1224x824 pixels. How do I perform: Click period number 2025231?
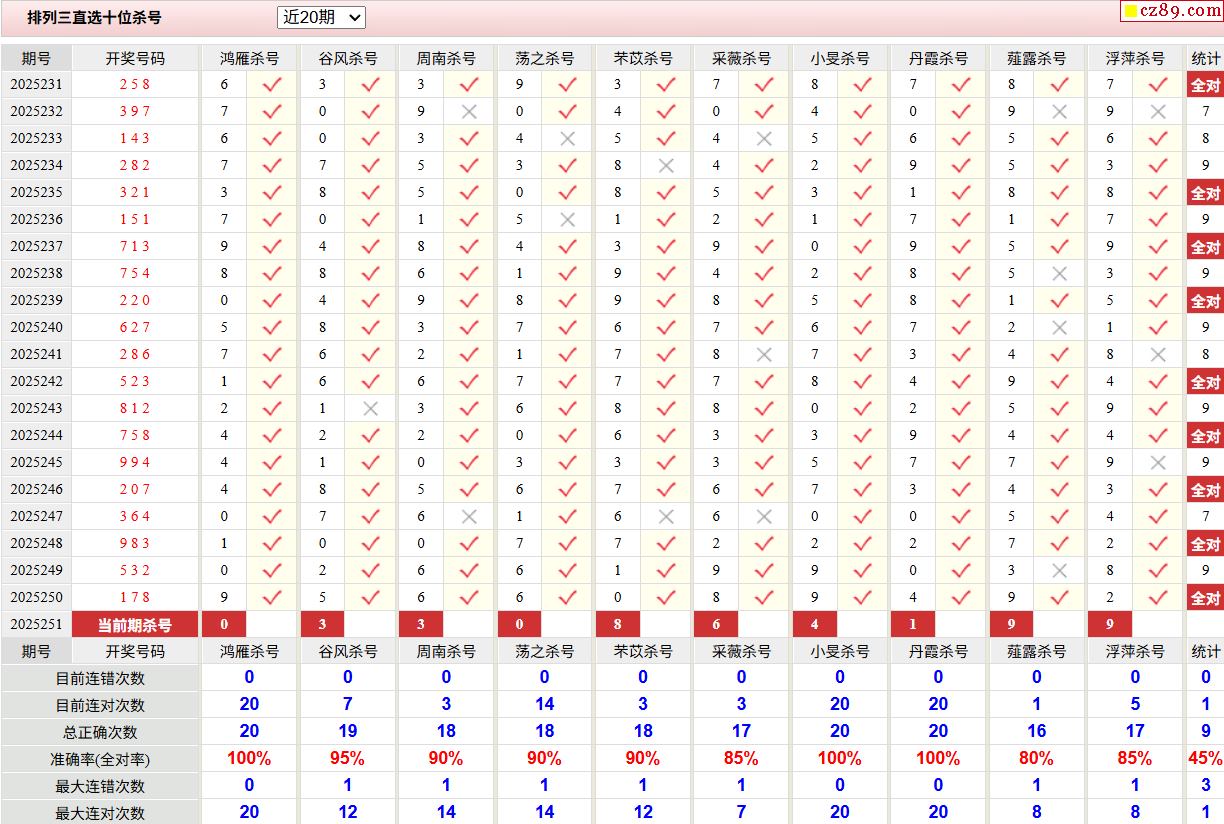pos(36,85)
